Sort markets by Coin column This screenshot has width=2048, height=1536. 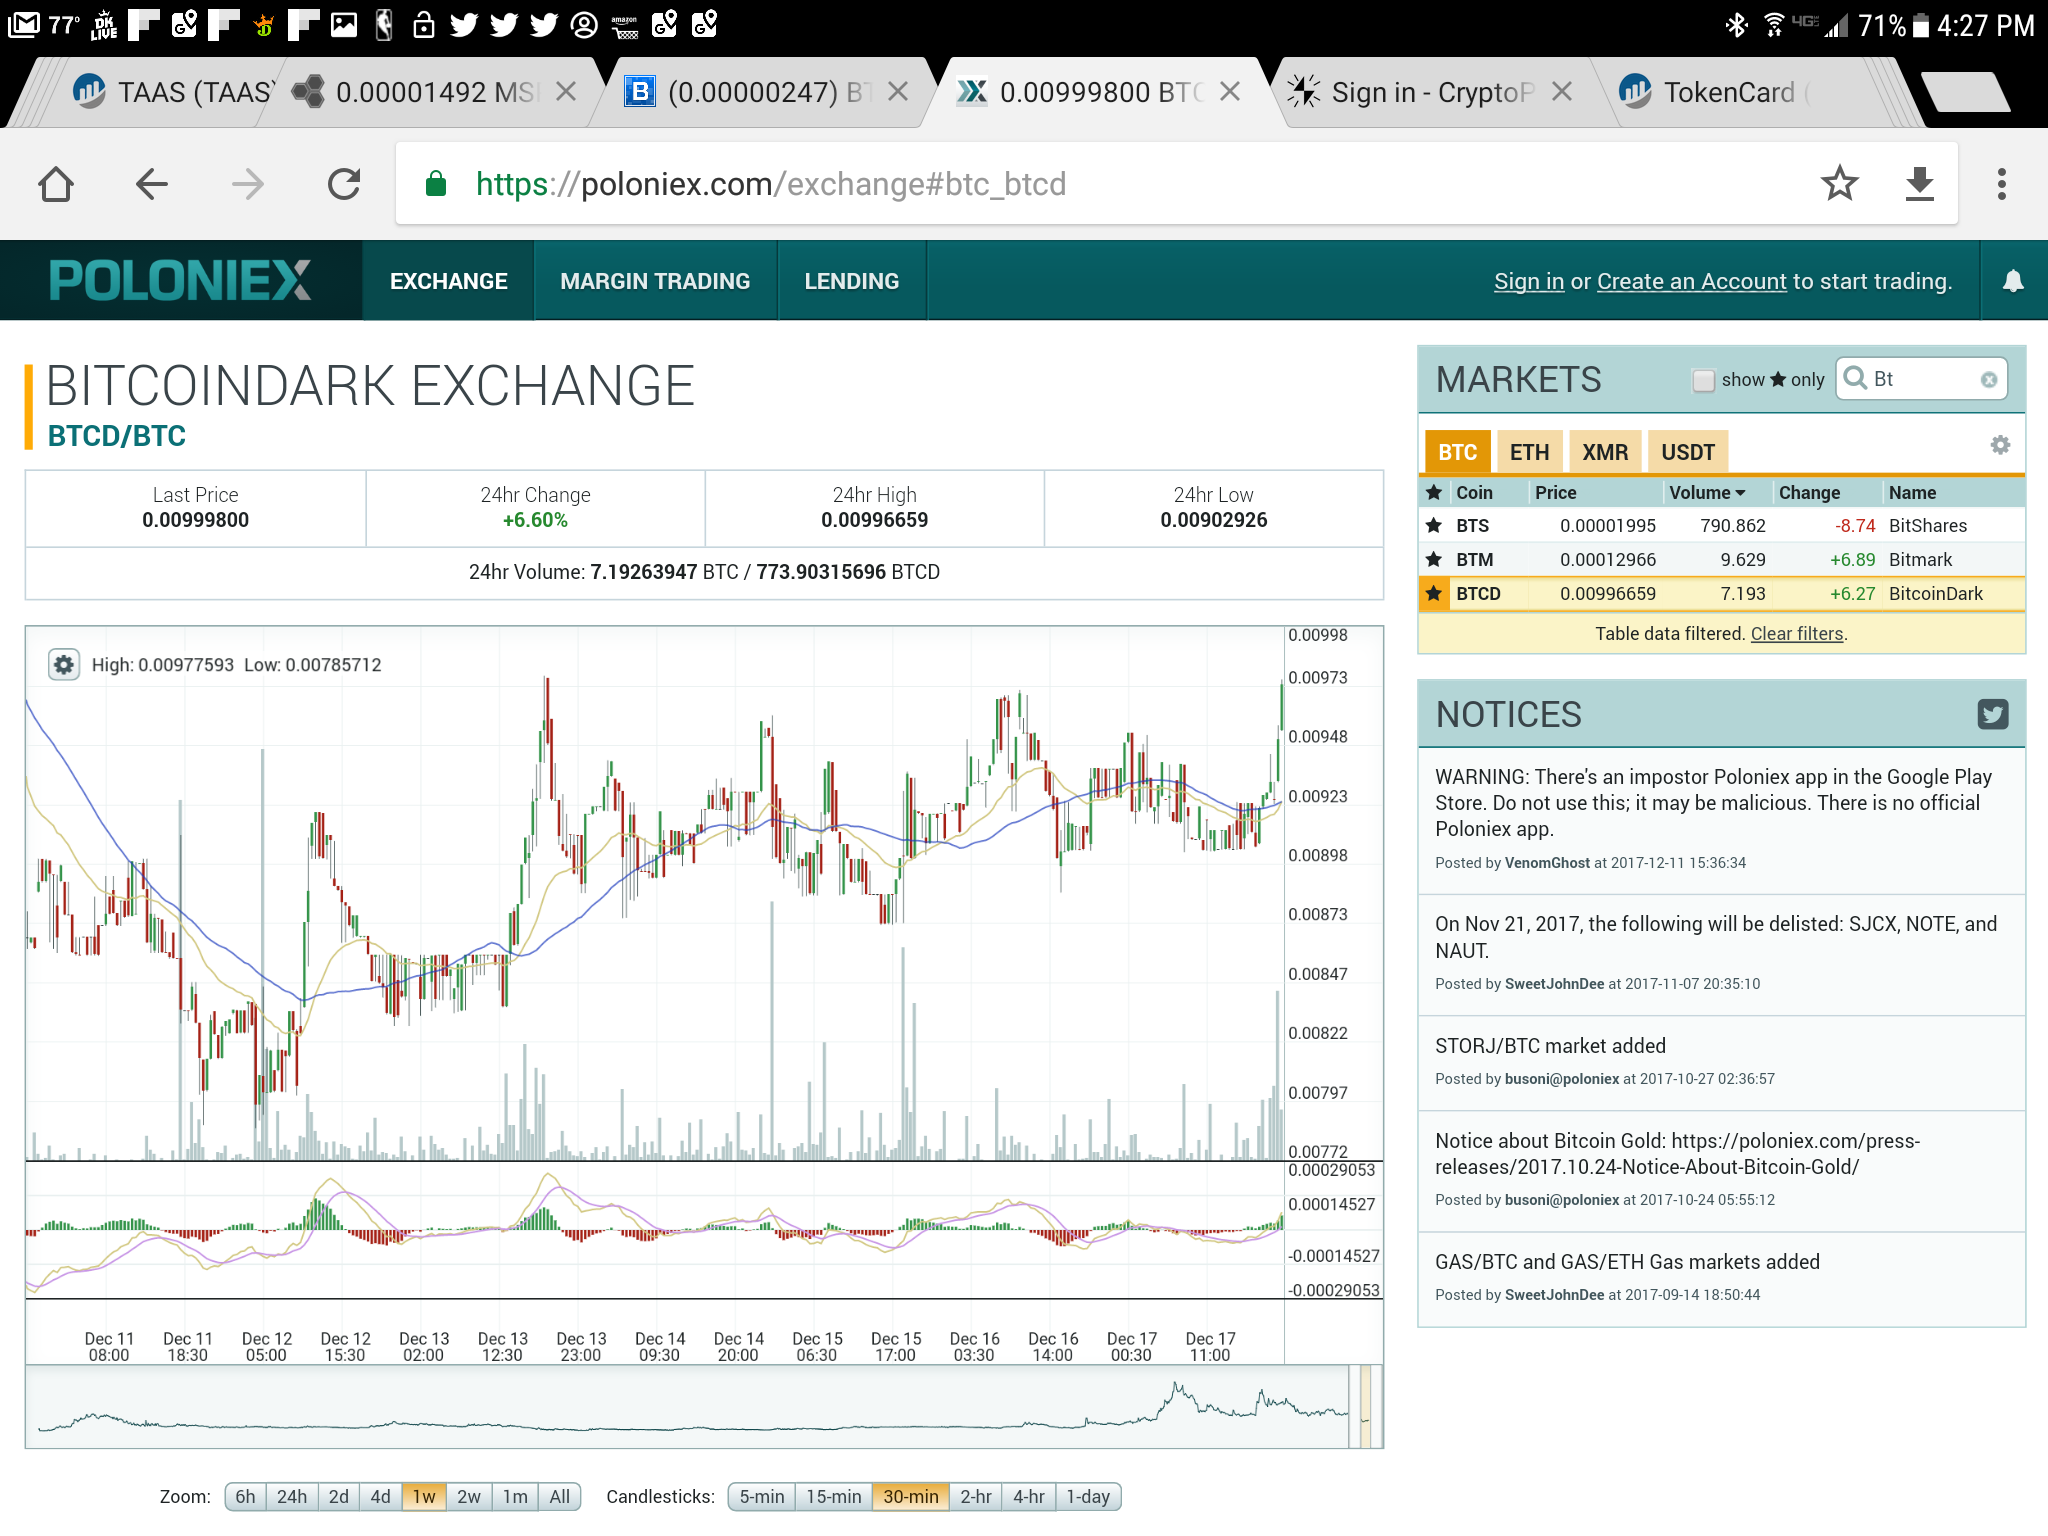pos(1474,492)
